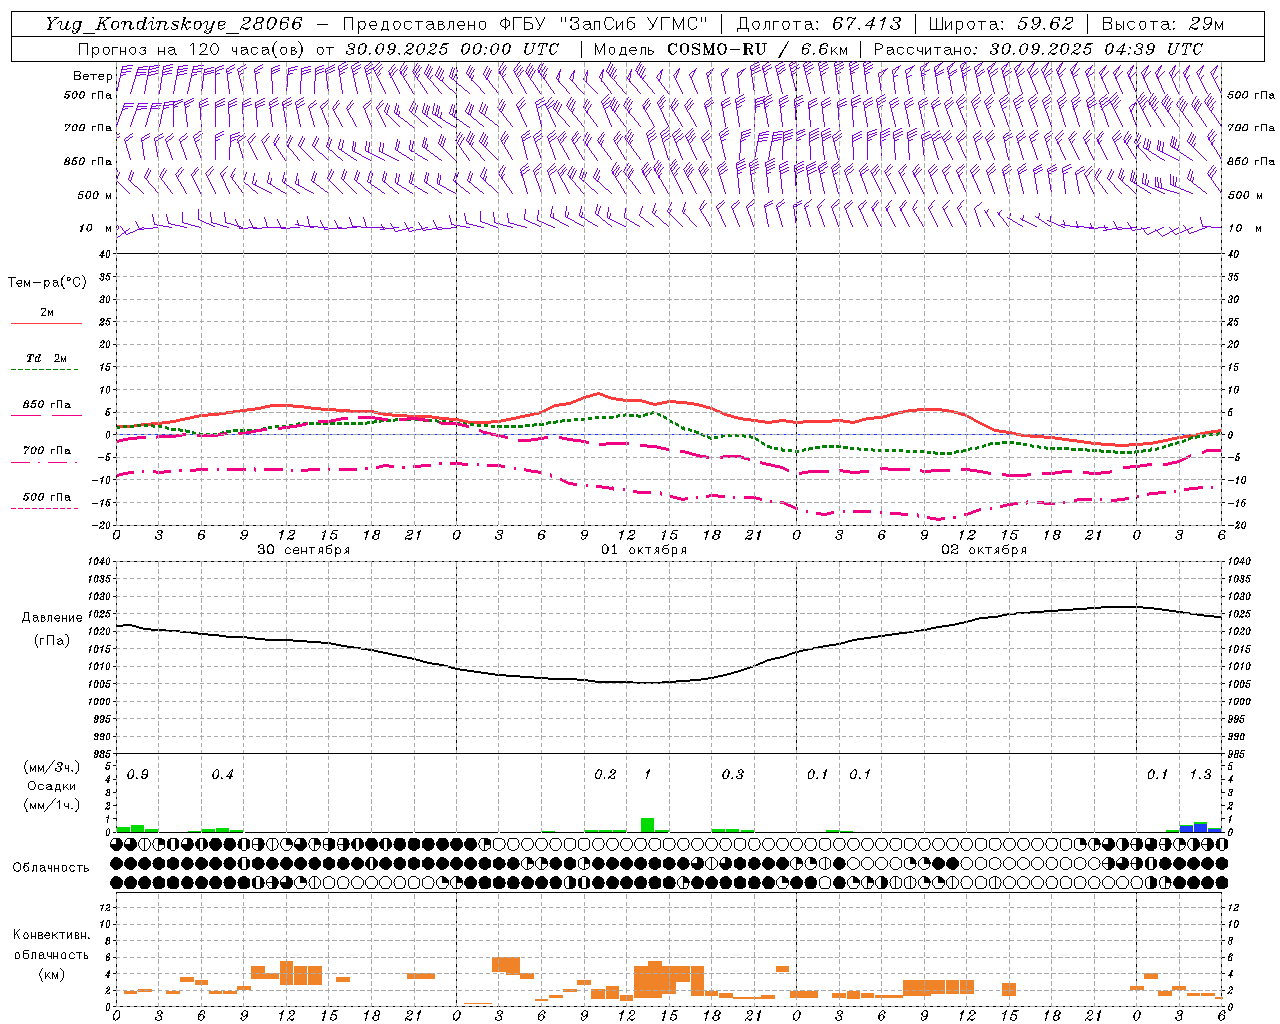Click the tallest green precipitation bar
Screen dimensions: 1280x1024
647,825
